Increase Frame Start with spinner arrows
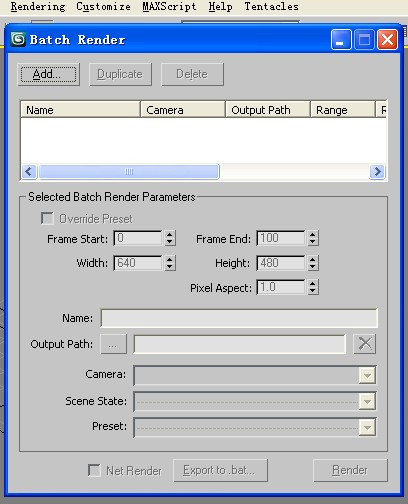 click(170, 235)
